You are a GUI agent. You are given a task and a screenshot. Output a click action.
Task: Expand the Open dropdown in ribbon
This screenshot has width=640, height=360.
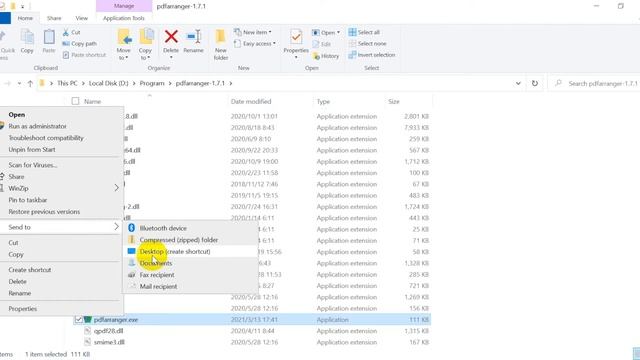tap(338, 33)
